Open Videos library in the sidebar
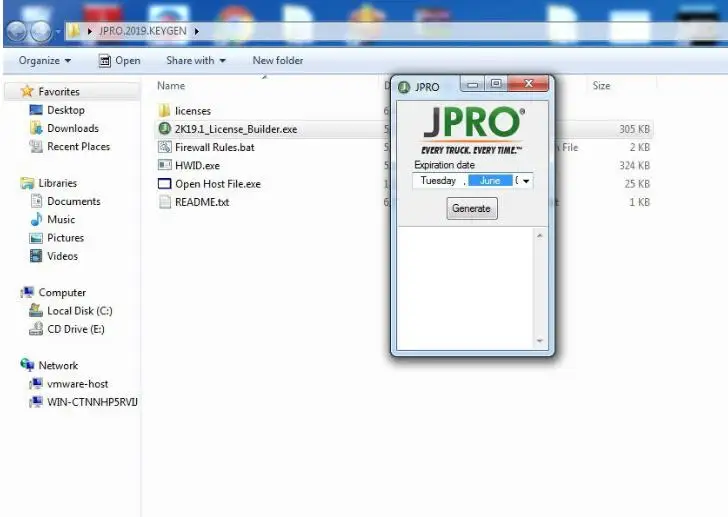The image size is (728, 517). click(62, 256)
